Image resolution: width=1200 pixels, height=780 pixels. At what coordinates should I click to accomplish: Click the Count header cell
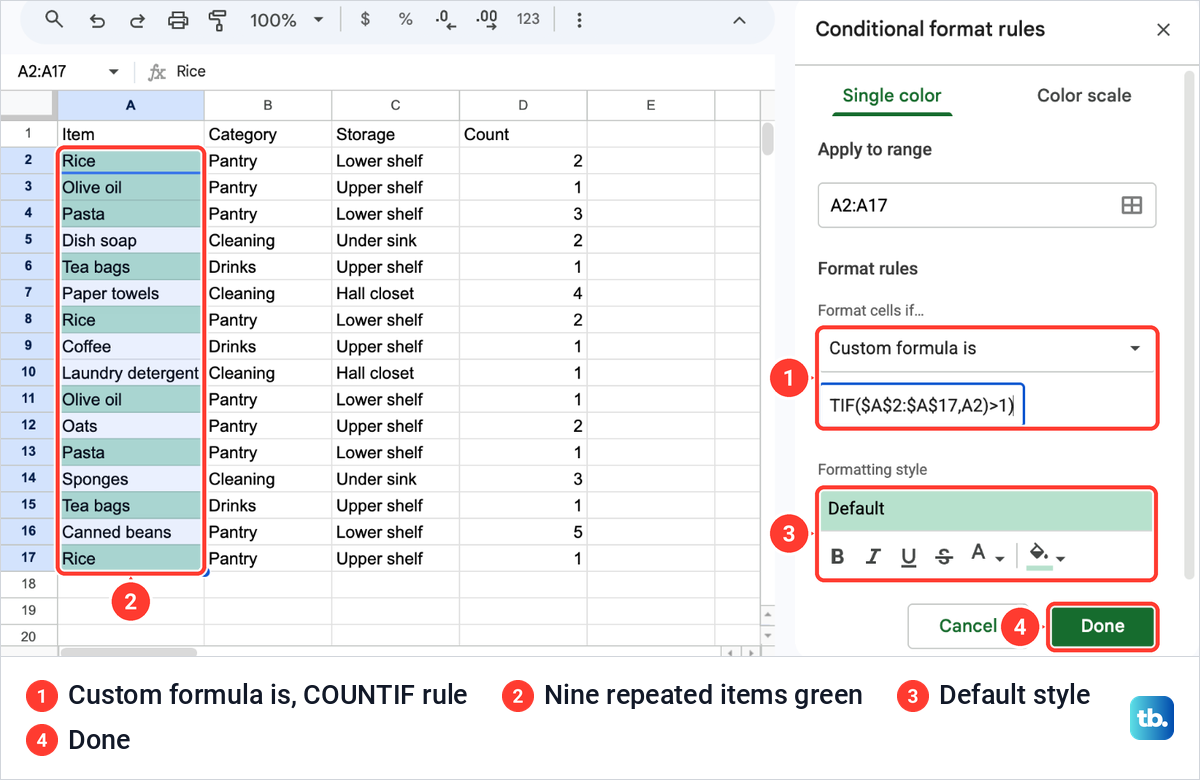click(x=523, y=134)
